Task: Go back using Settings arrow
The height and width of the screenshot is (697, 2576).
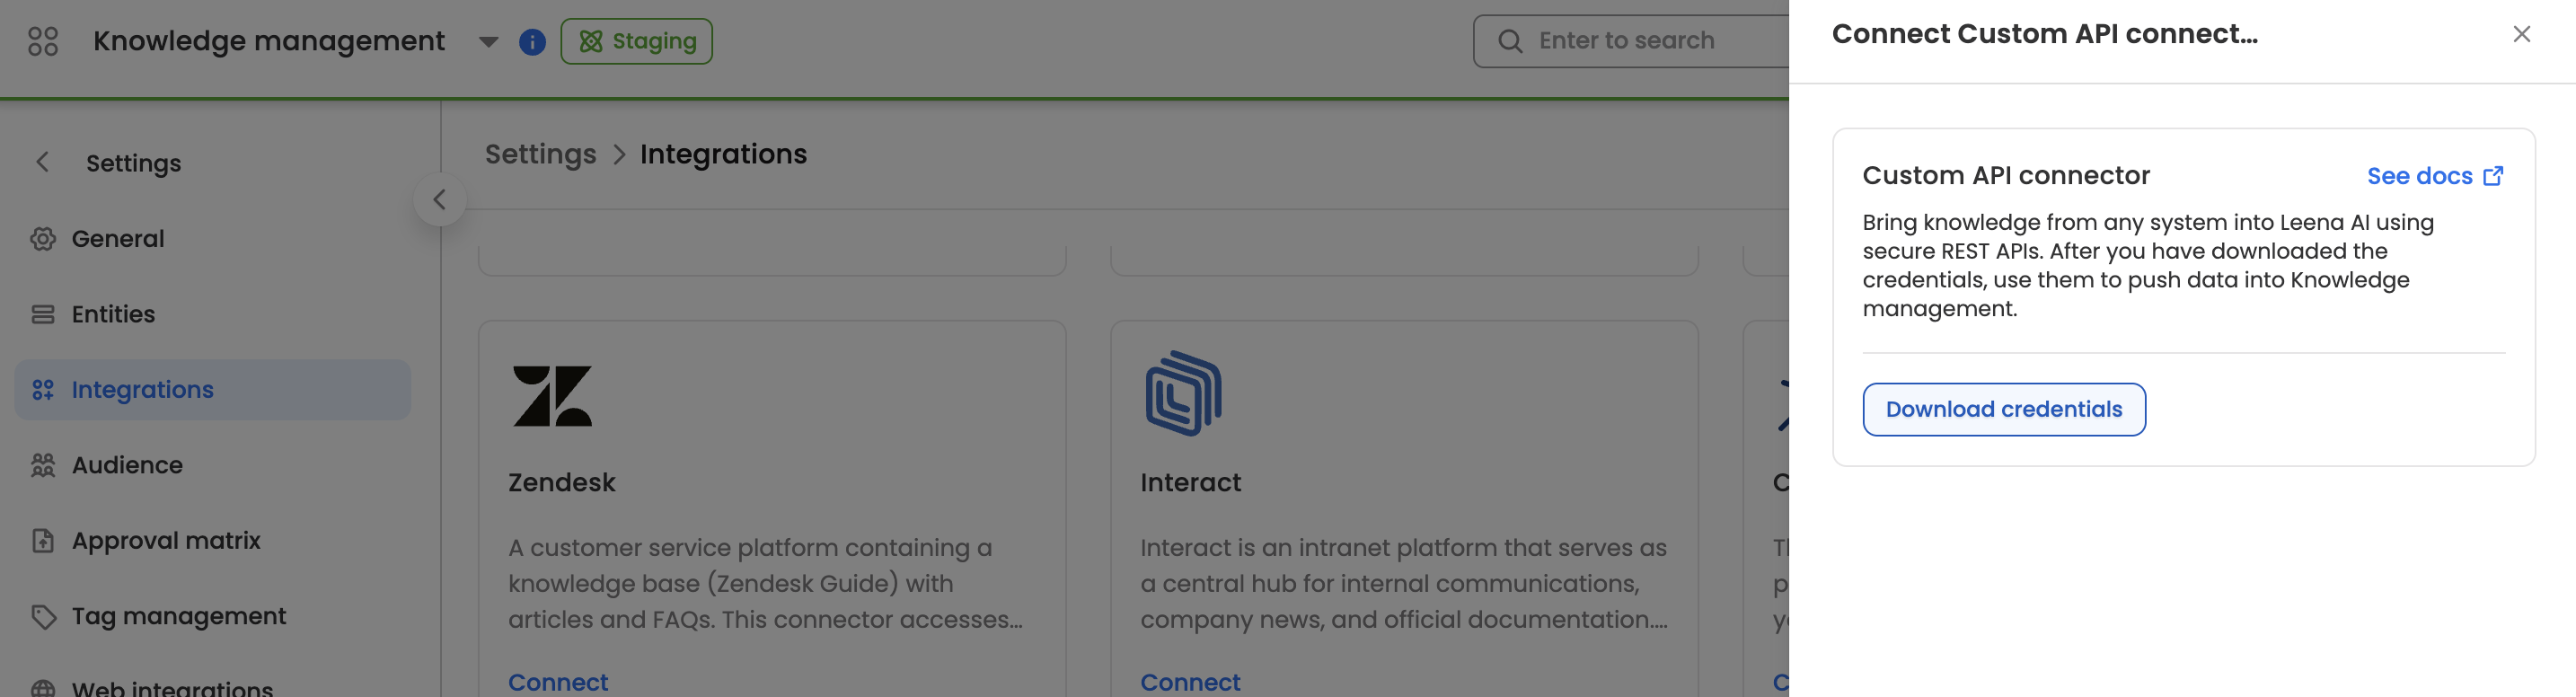Action: point(42,162)
